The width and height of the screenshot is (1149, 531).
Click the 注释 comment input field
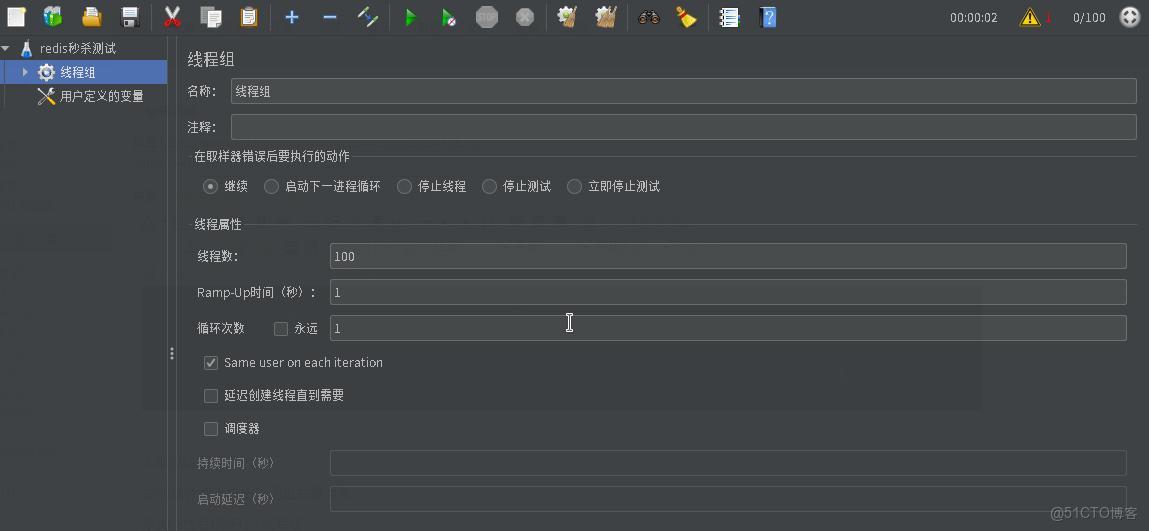[x=684, y=127]
